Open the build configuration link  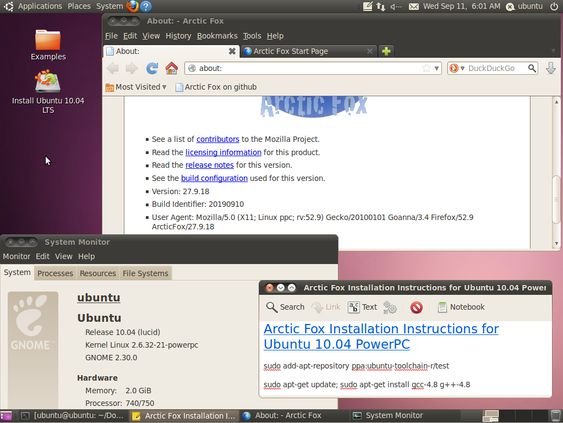point(214,178)
